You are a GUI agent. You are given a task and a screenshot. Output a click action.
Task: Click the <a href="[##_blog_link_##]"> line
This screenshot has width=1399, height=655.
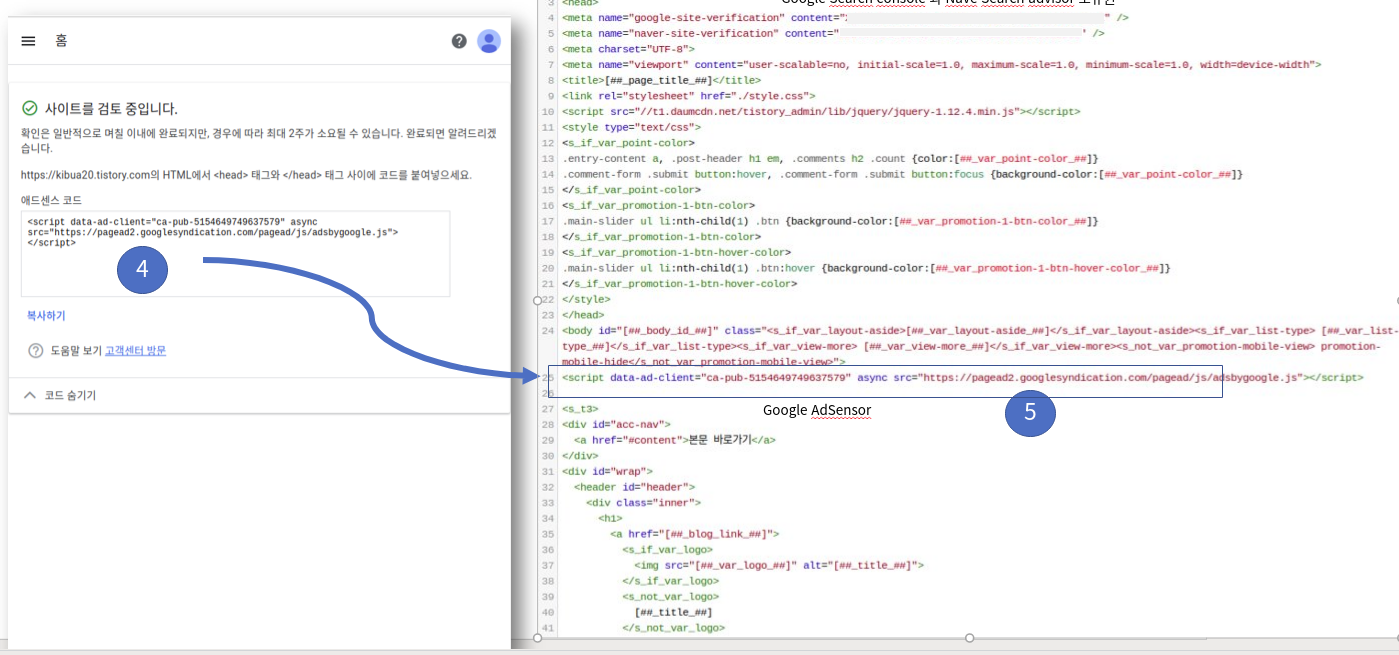(694, 534)
